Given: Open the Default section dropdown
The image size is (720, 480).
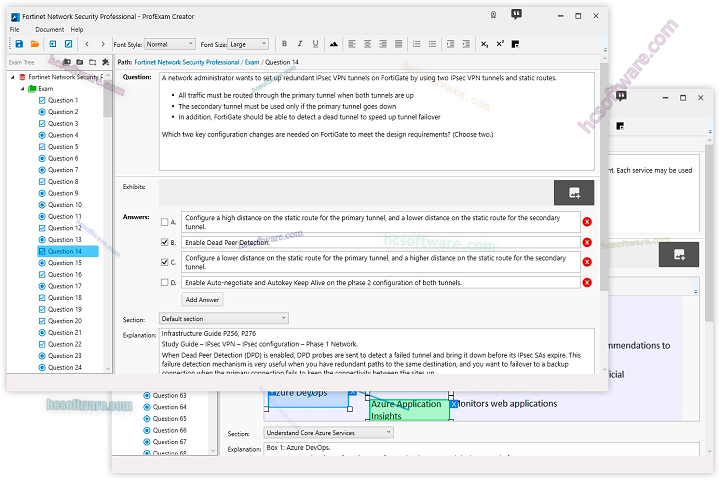Looking at the screenshot, I should pyautogui.click(x=224, y=318).
